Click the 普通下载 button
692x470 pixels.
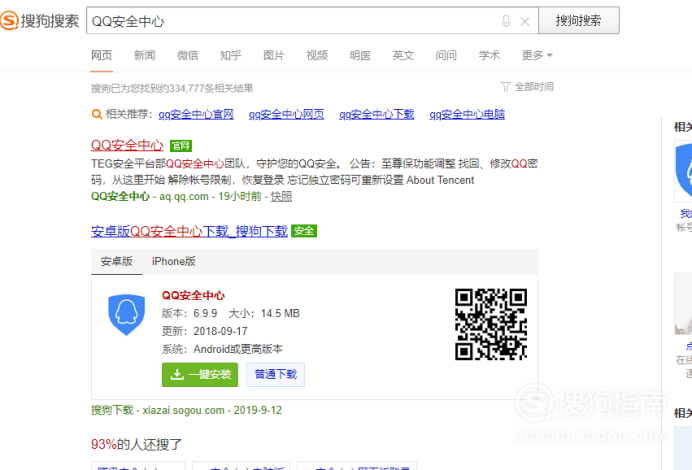[x=276, y=375]
